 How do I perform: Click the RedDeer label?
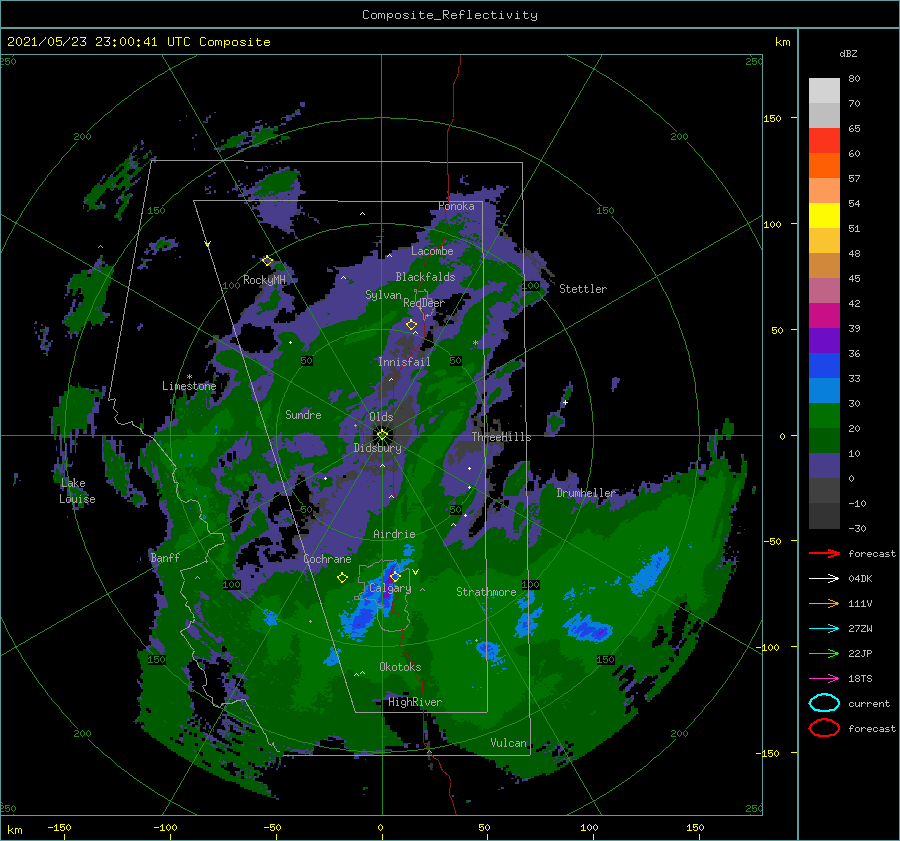pyautogui.click(x=424, y=303)
